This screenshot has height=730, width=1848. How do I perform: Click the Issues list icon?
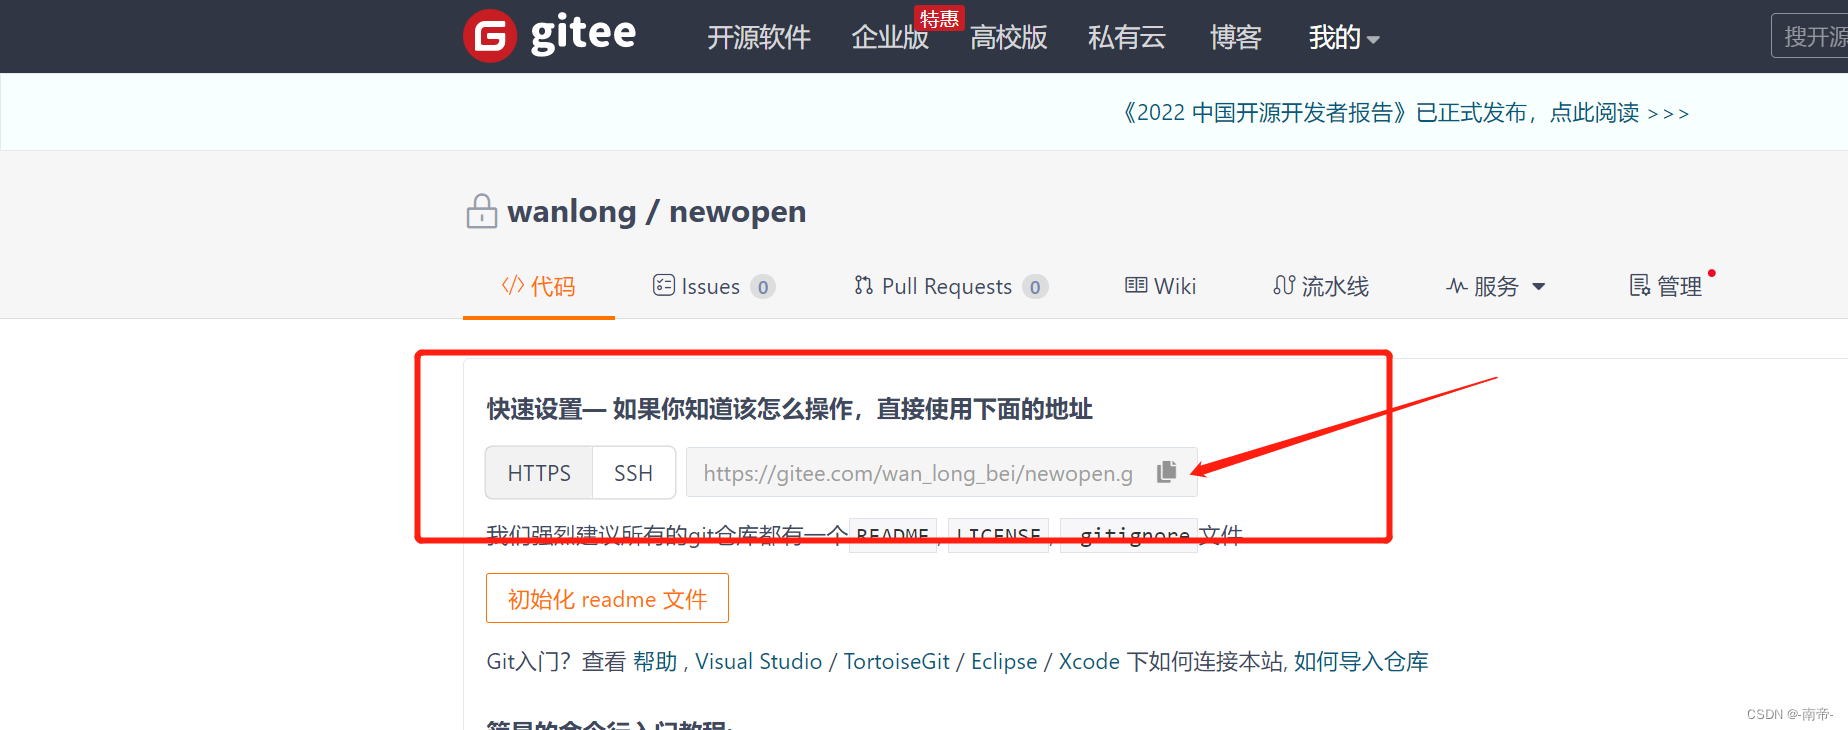(x=664, y=285)
